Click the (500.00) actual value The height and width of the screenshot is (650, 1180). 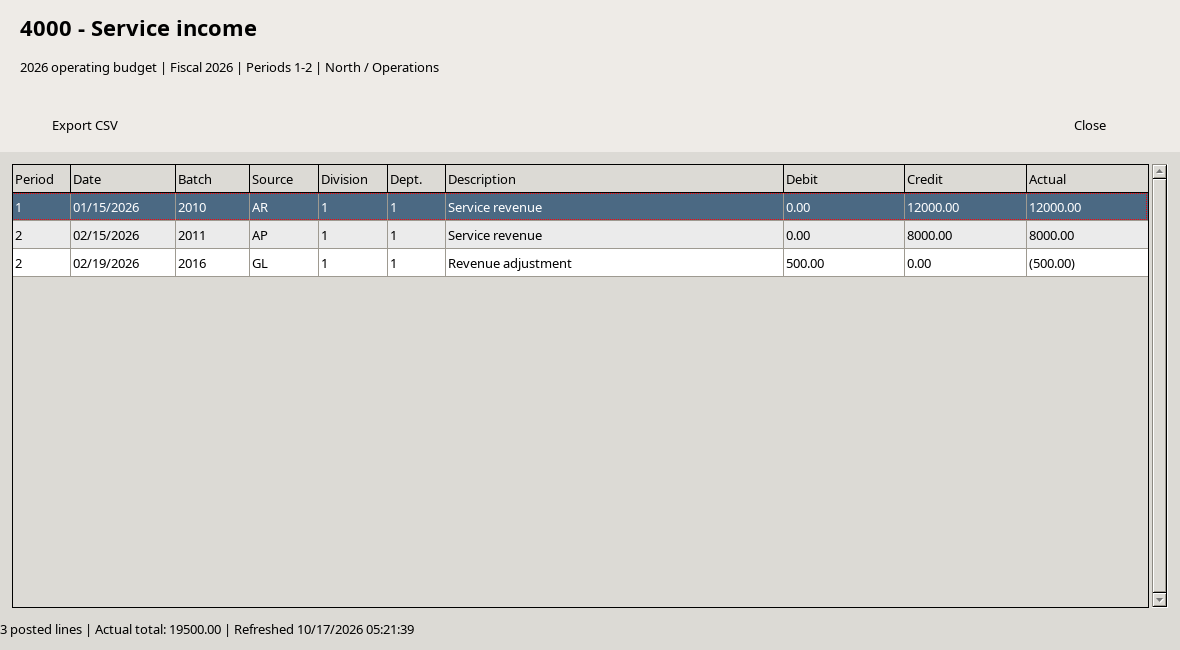click(1087, 263)
